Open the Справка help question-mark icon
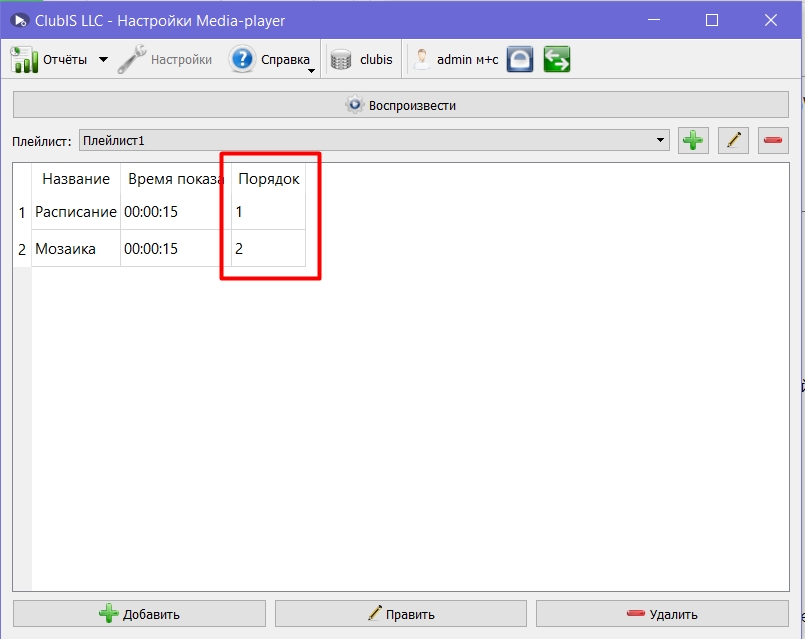805x639 pixels. [242, 59]
